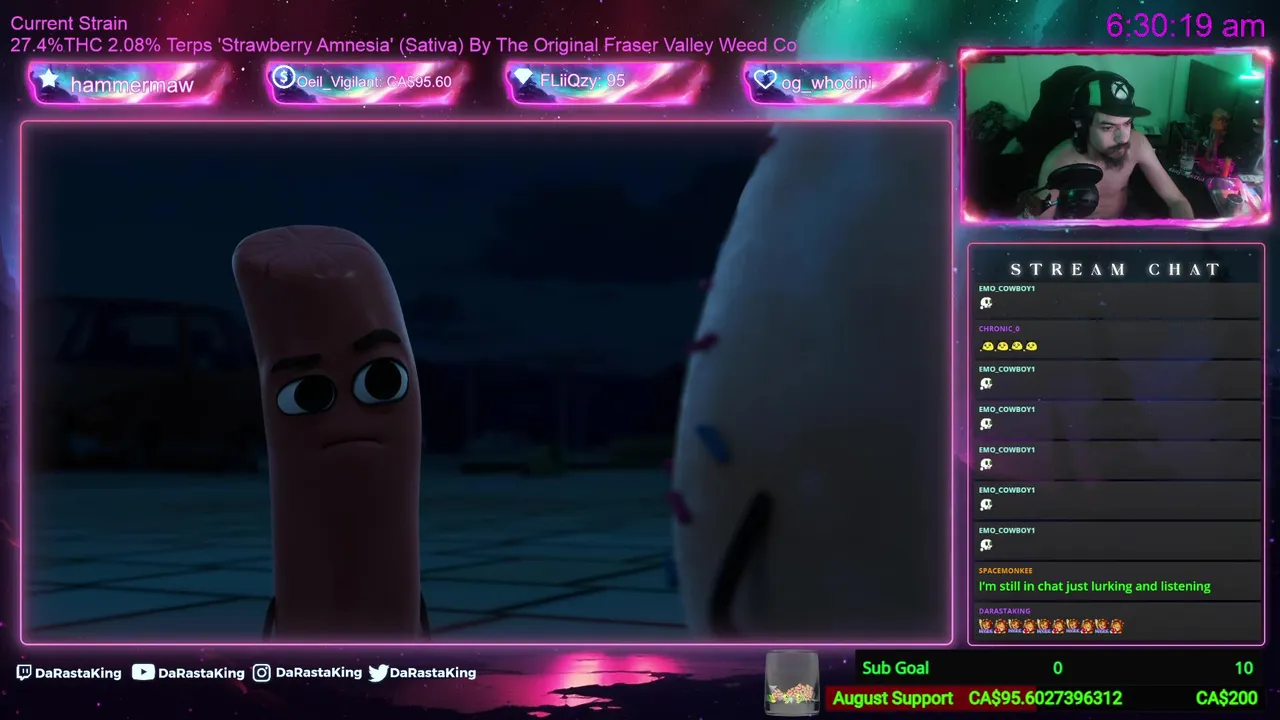This screenshot has width=1280, height=720.
Task: Open the DaRastaKing Twitter handle
Action: click(x=433, y=673)
